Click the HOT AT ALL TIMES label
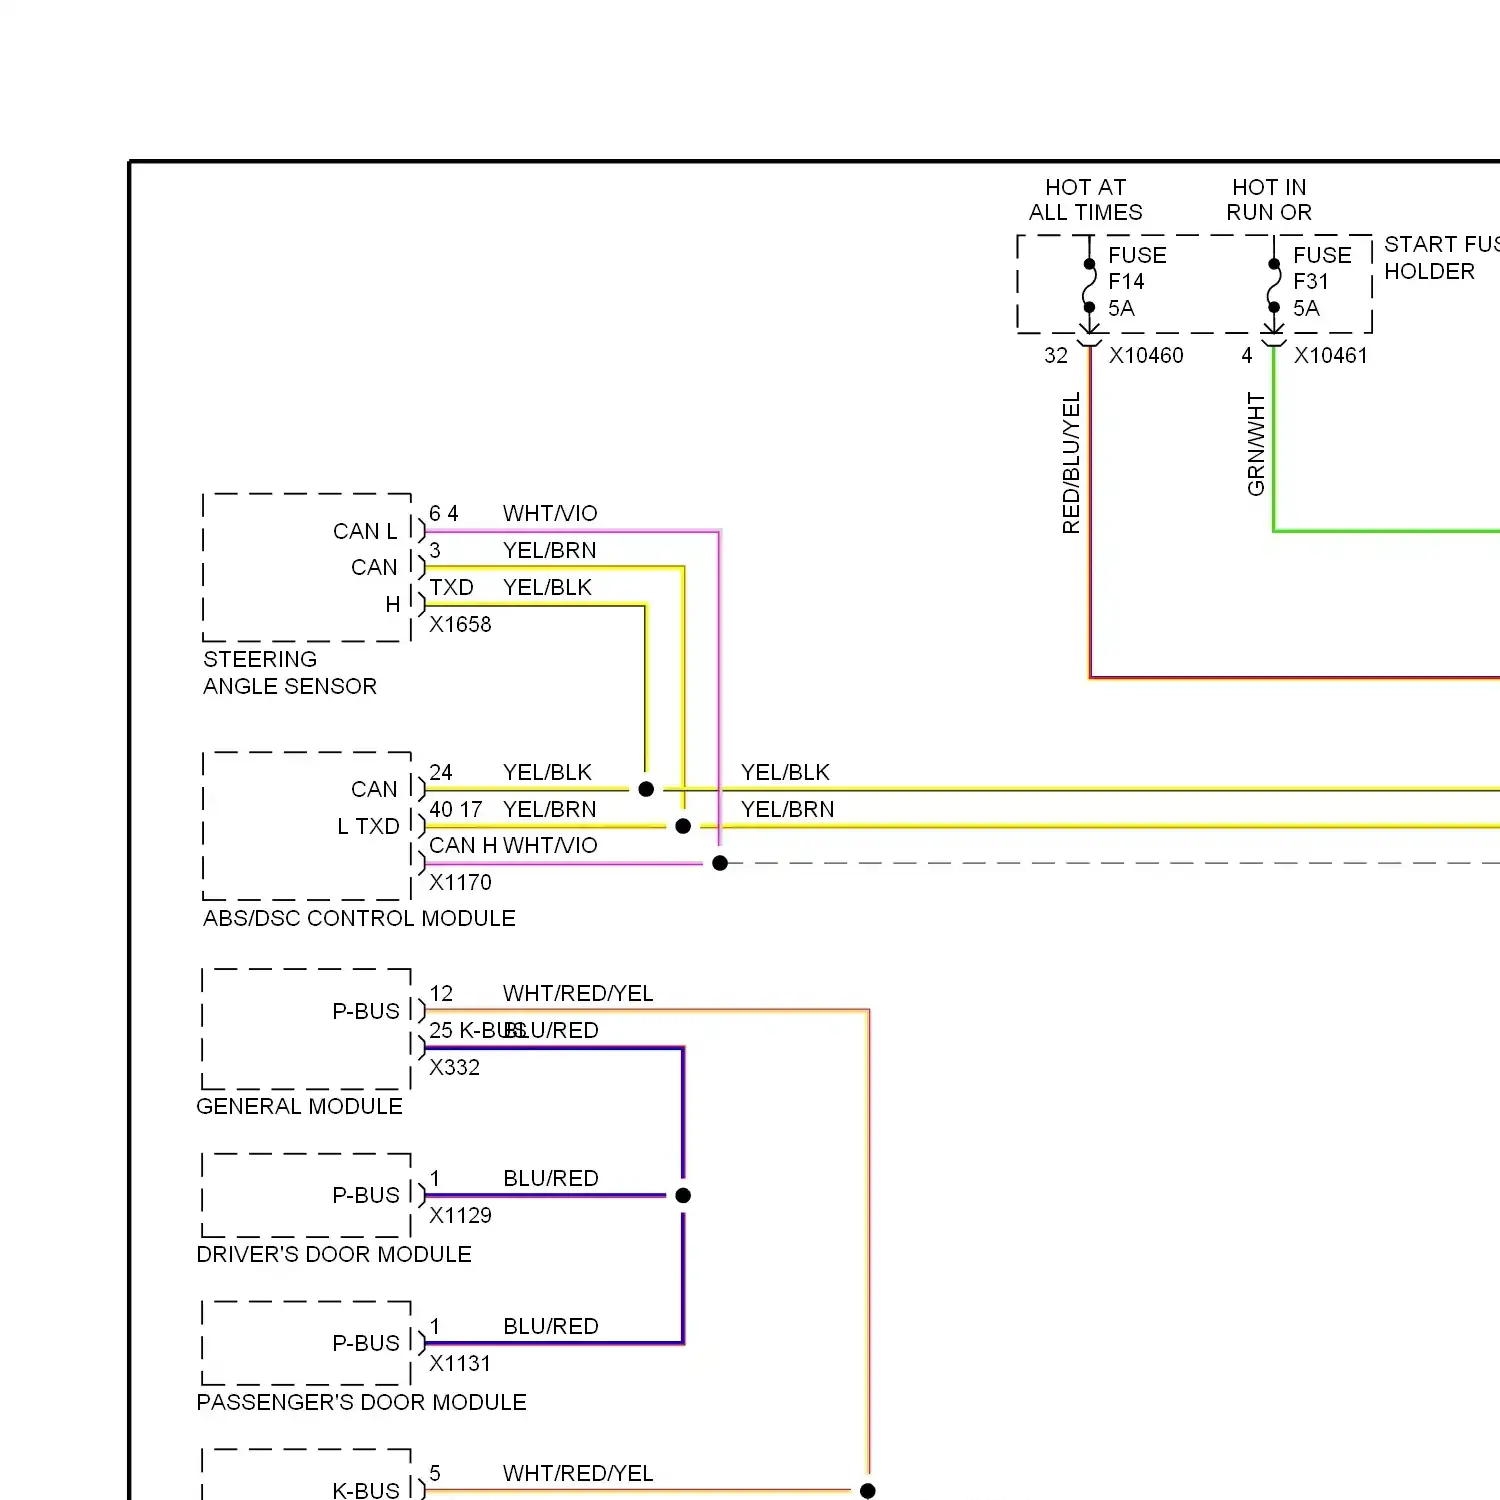 (x=1086, y=200)
